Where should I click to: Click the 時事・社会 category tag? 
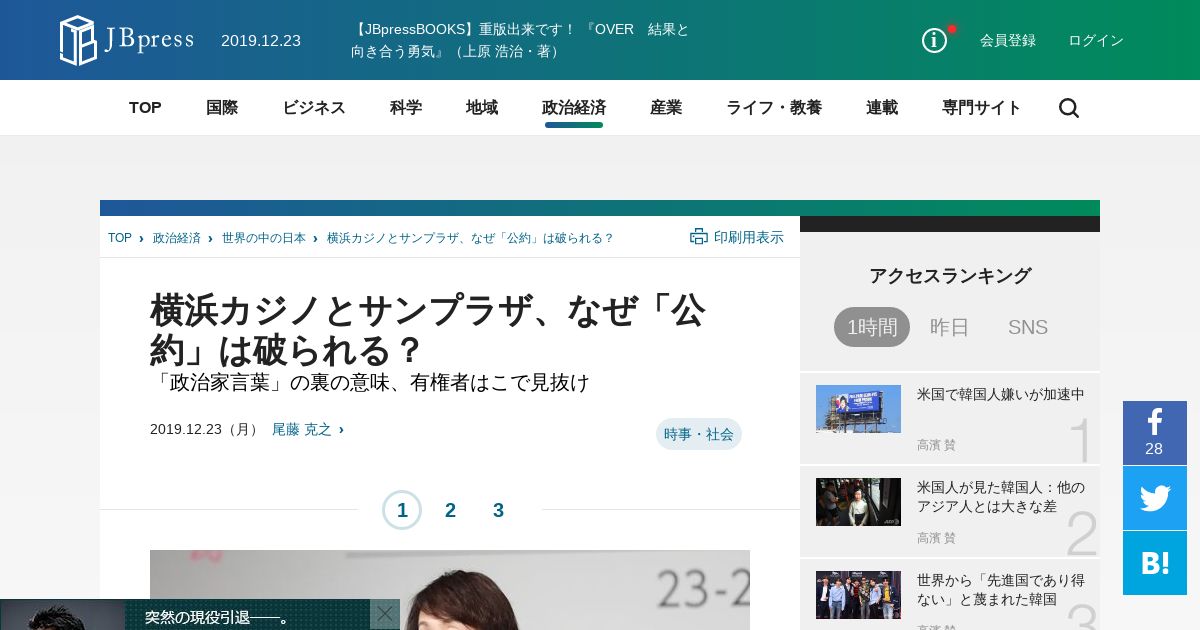pyautogui.click(x=699, y=434)
